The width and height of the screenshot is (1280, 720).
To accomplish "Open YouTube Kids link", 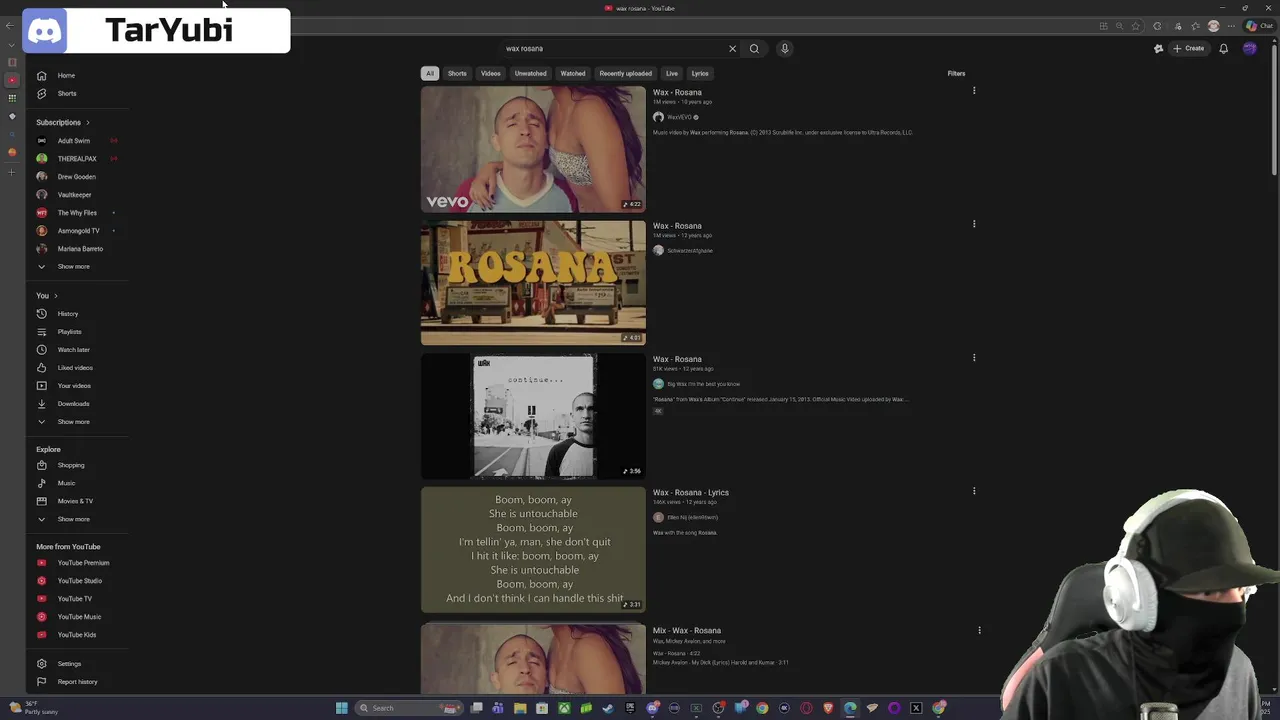I will (x=76, y=635).
